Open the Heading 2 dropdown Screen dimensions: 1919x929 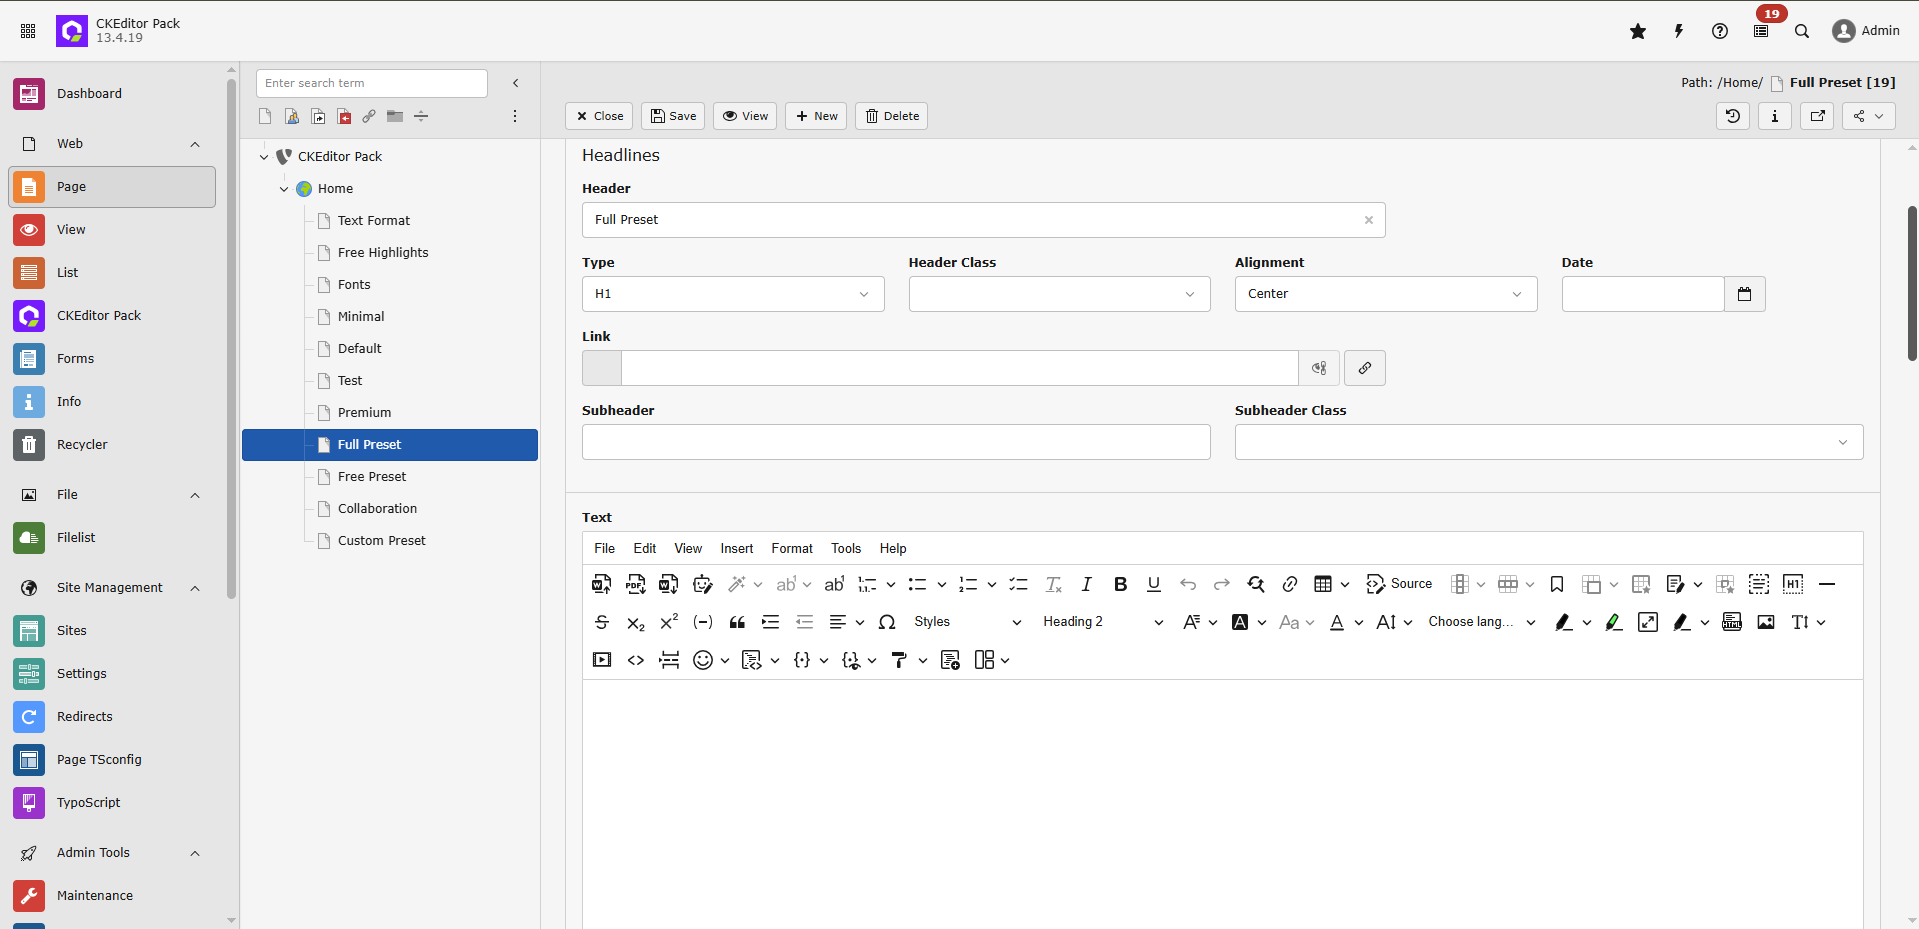tap(1102, 622)
